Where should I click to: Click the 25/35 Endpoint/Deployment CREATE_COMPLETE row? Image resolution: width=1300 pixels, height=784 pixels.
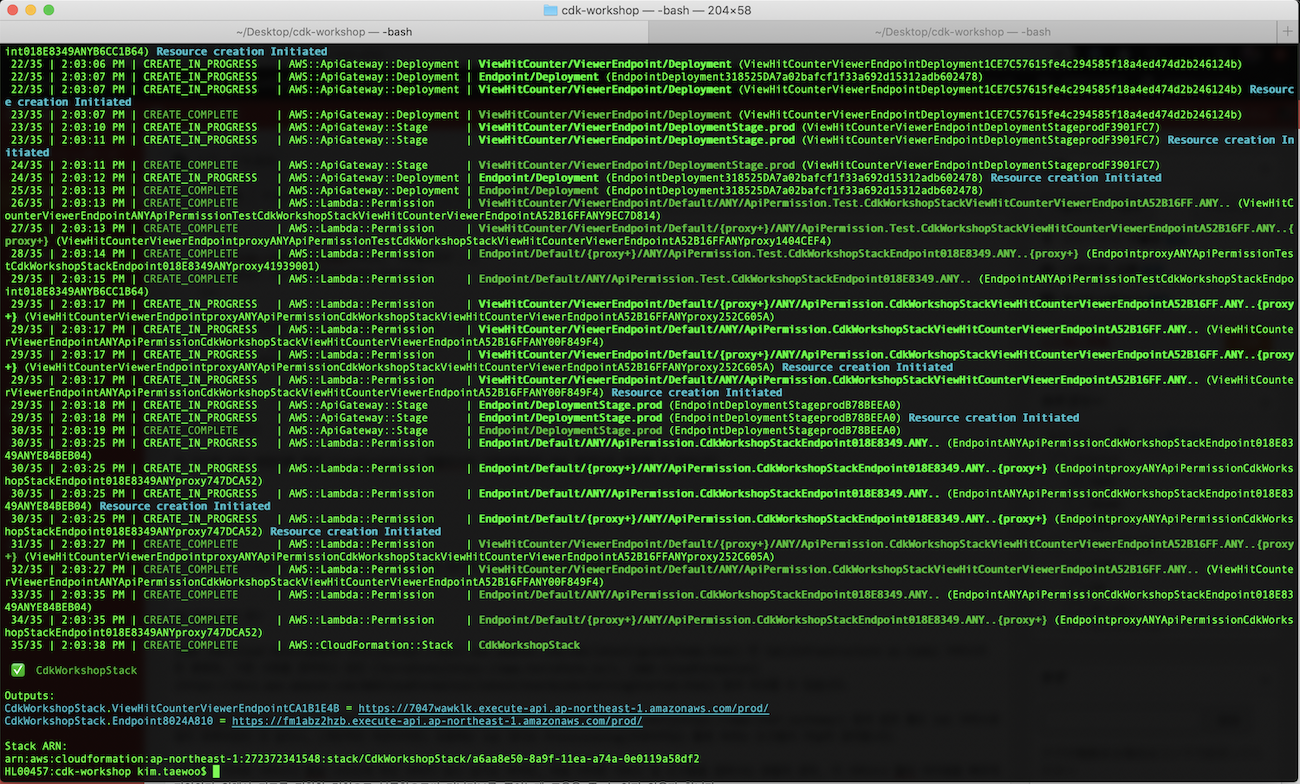(x=496, y=190)
